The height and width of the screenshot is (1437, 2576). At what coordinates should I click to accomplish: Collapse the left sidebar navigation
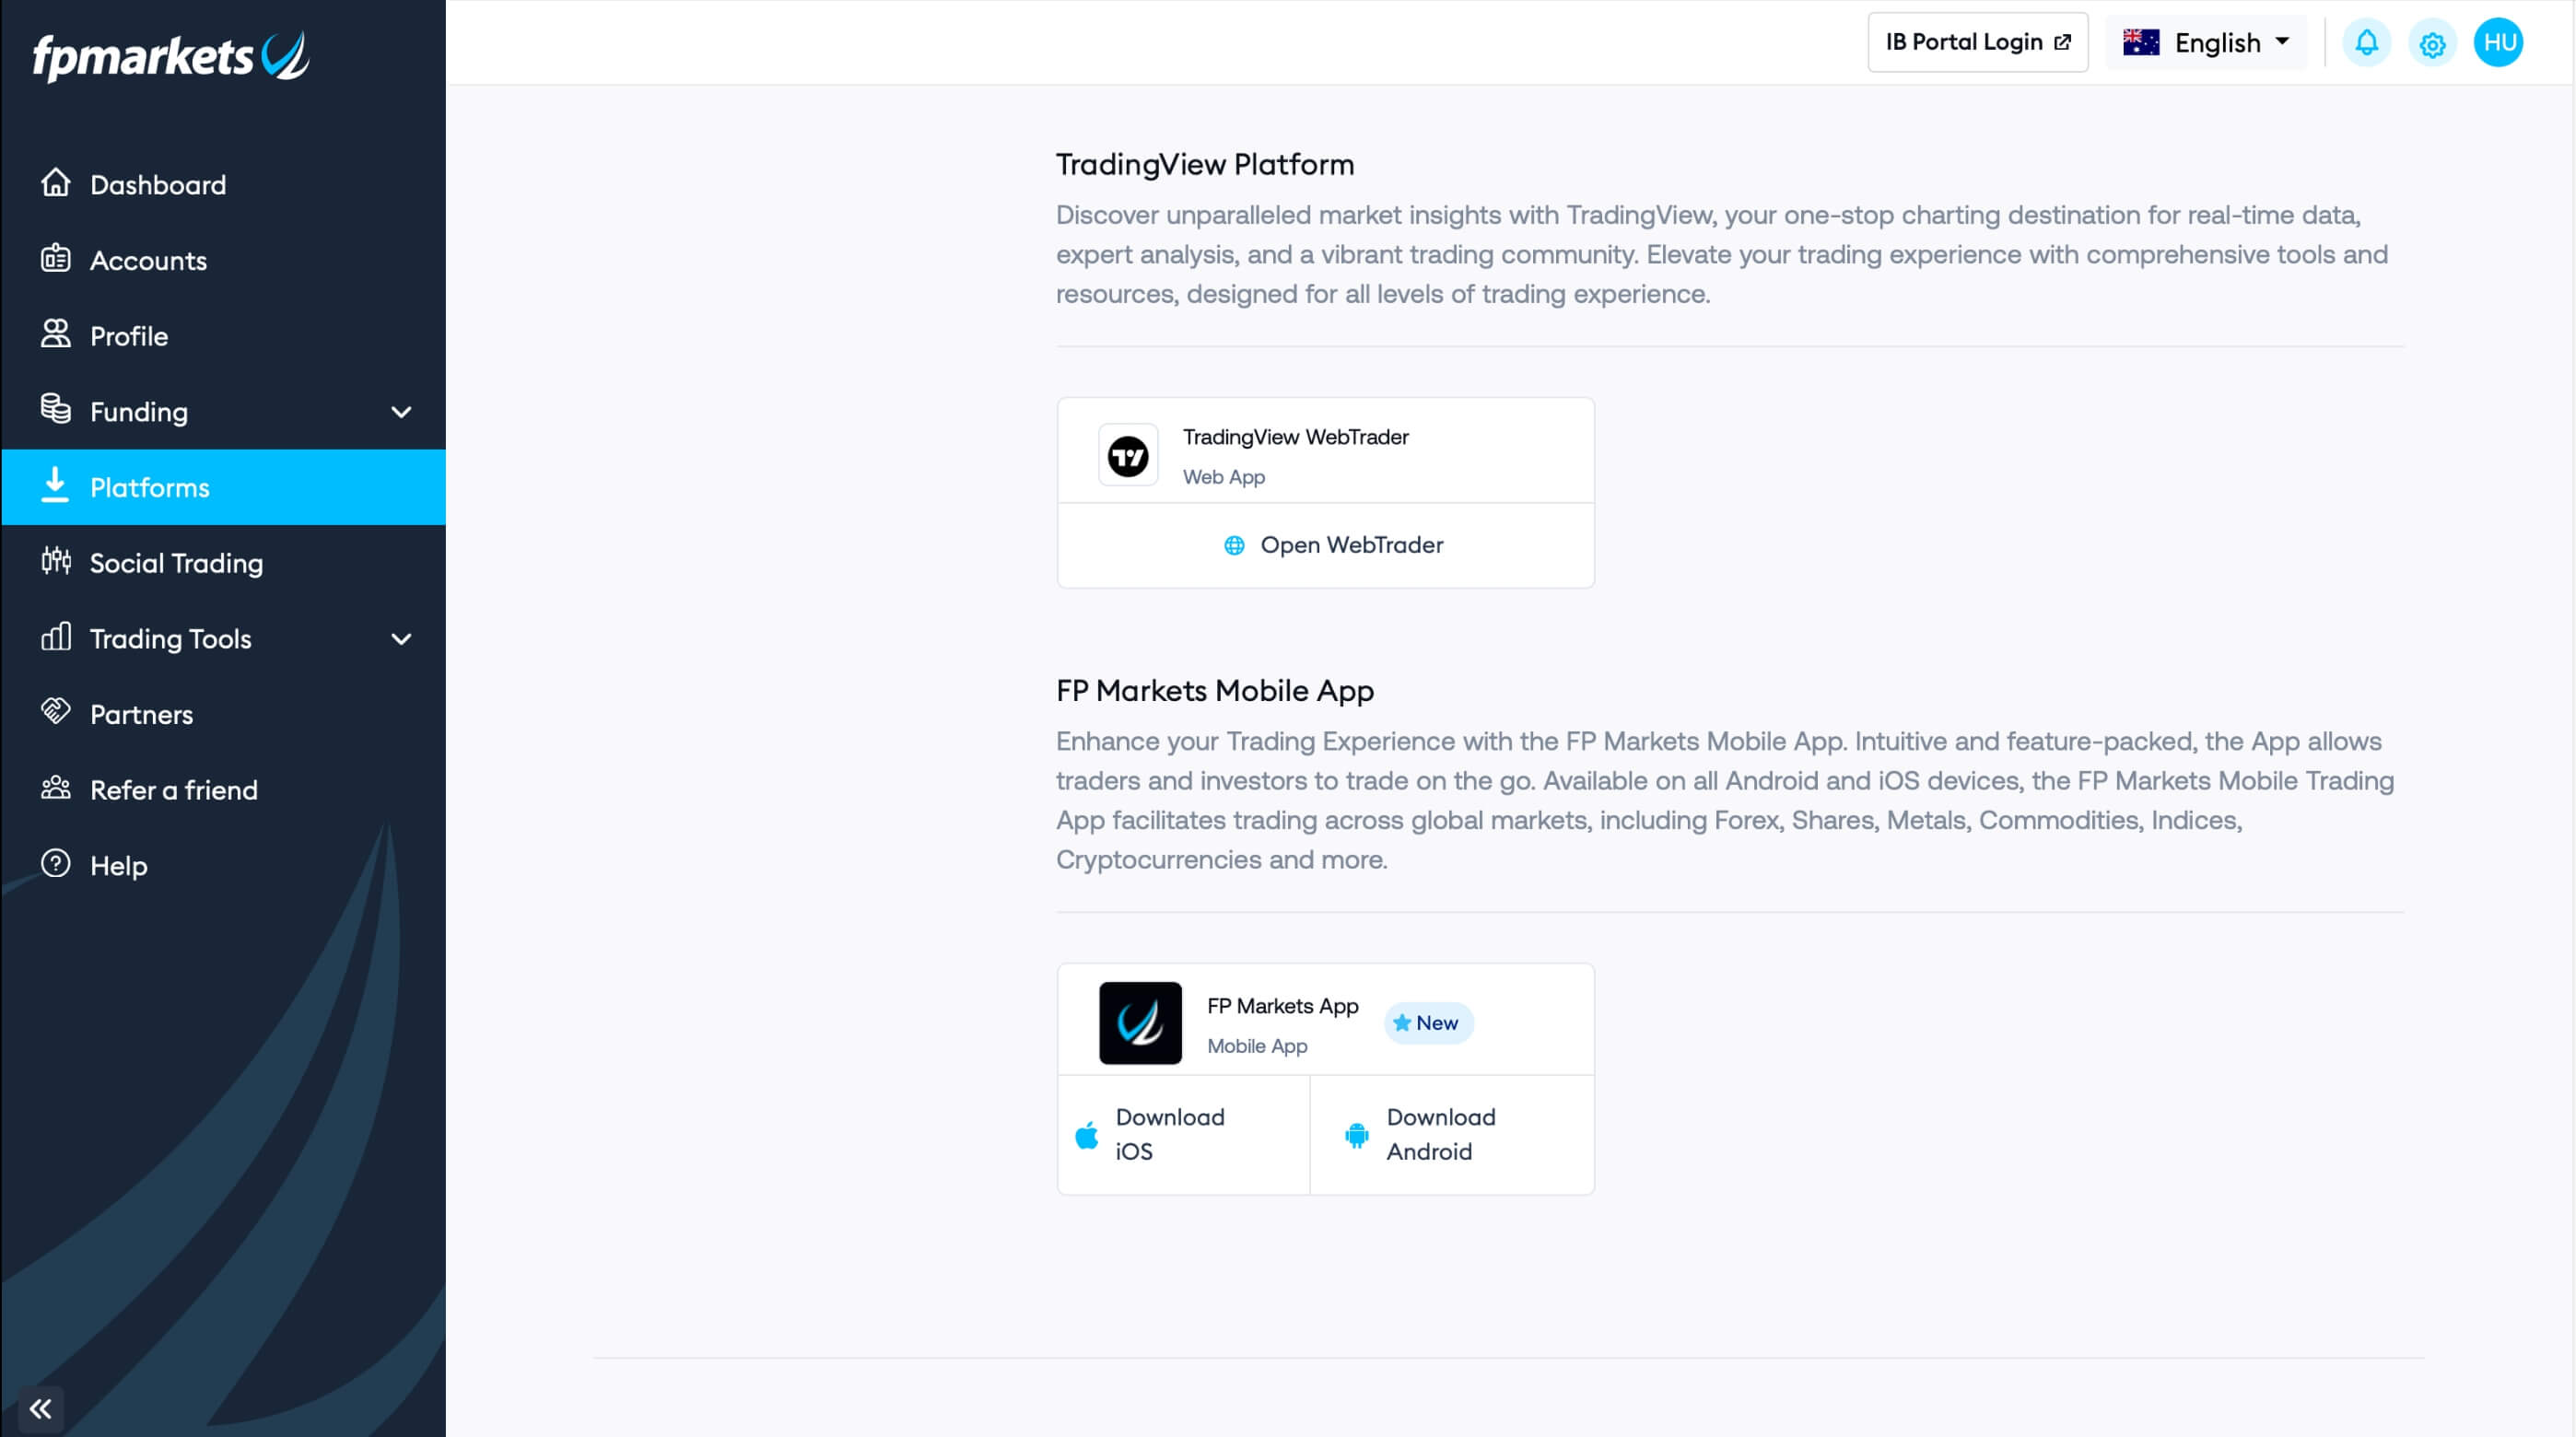39,1408
